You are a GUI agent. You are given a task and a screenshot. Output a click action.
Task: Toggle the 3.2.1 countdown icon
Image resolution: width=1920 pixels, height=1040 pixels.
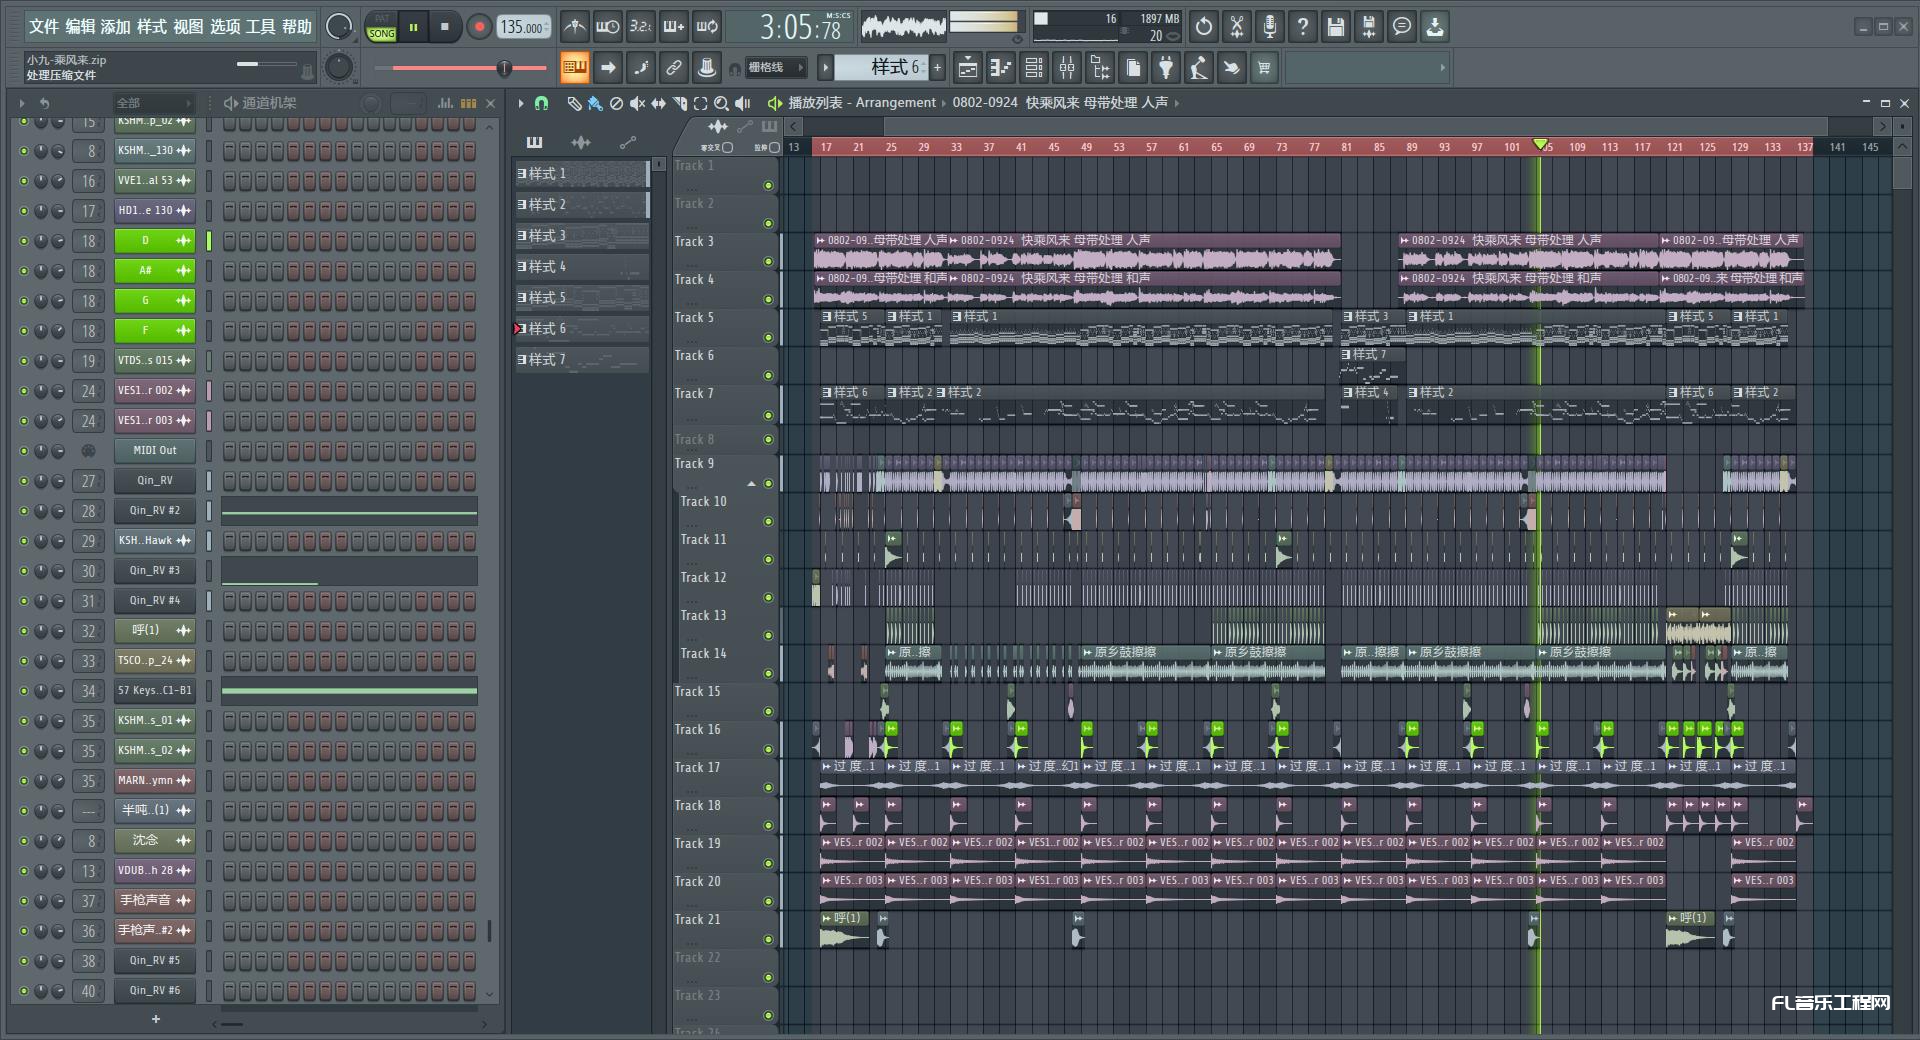pyautogui.click(x=640, y=27)
